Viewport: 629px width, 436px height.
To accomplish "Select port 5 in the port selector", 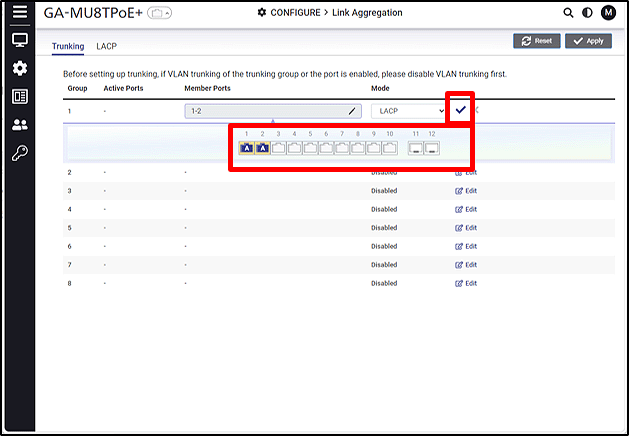I will tap(310, 148).
